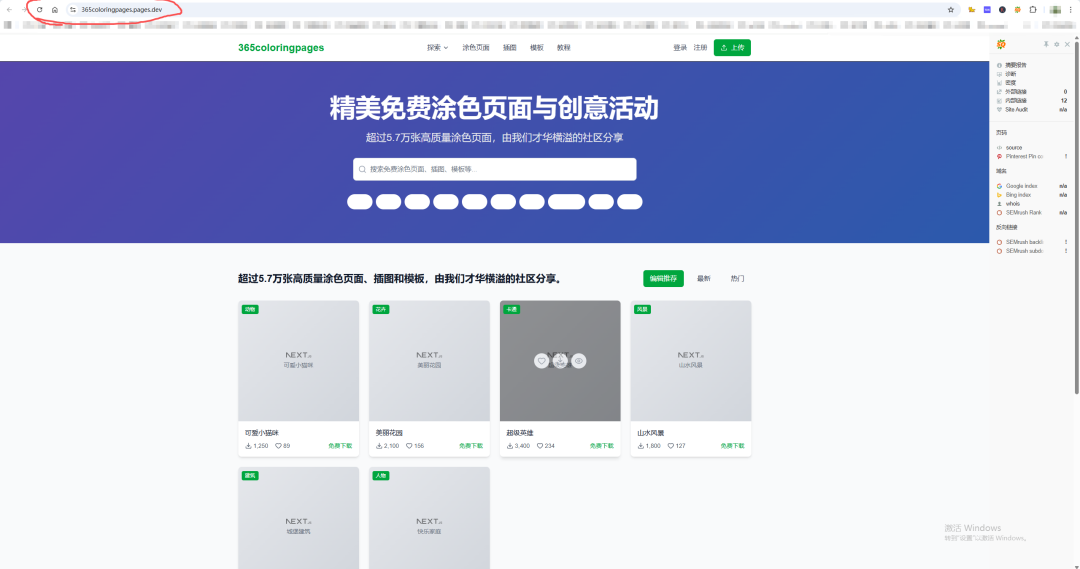The height and width of the screenshot is (569, 1080).
Task: Select the 最新 filter tab
Action: (x=703, y=278)
